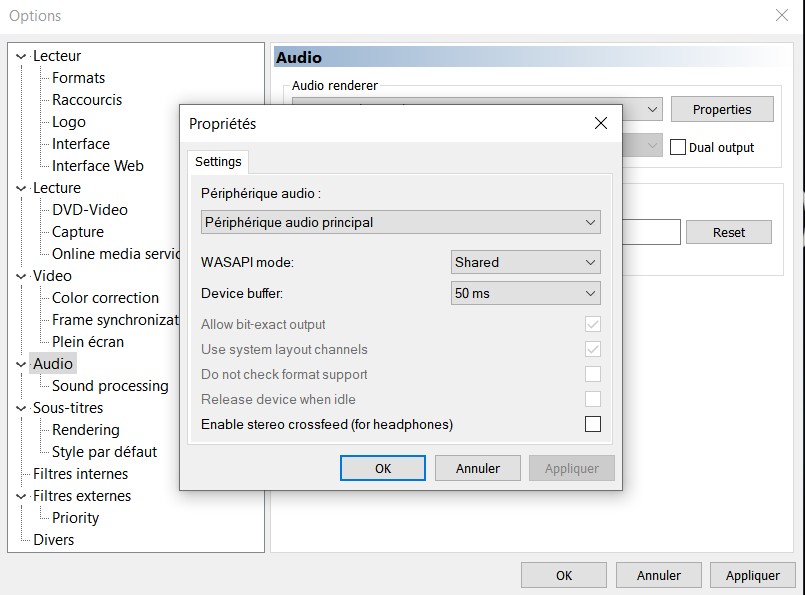Select the Lecture tree label
Viewport: 805px width, 595px height.
[x=57, y=188]
